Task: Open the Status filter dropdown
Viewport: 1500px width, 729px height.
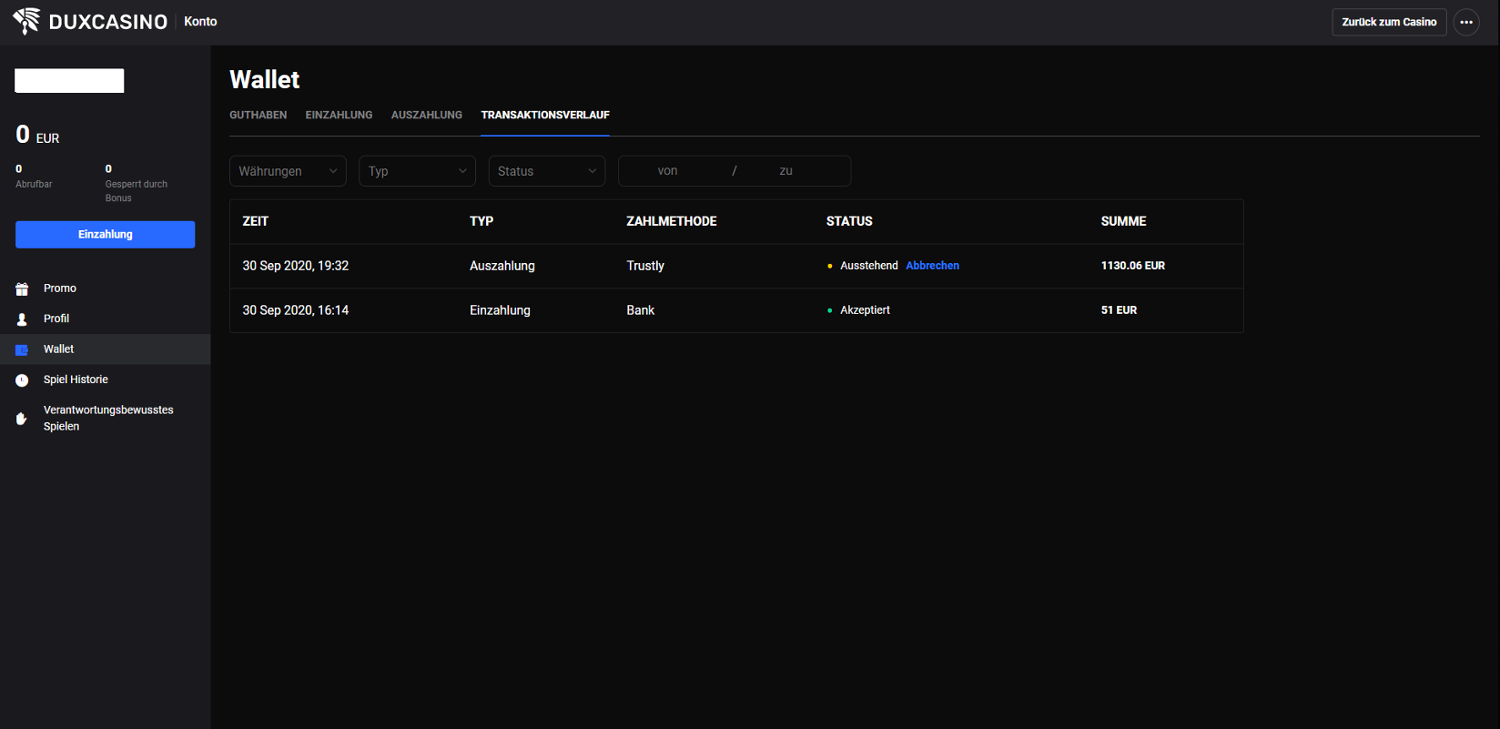Action: pos(547,171)
